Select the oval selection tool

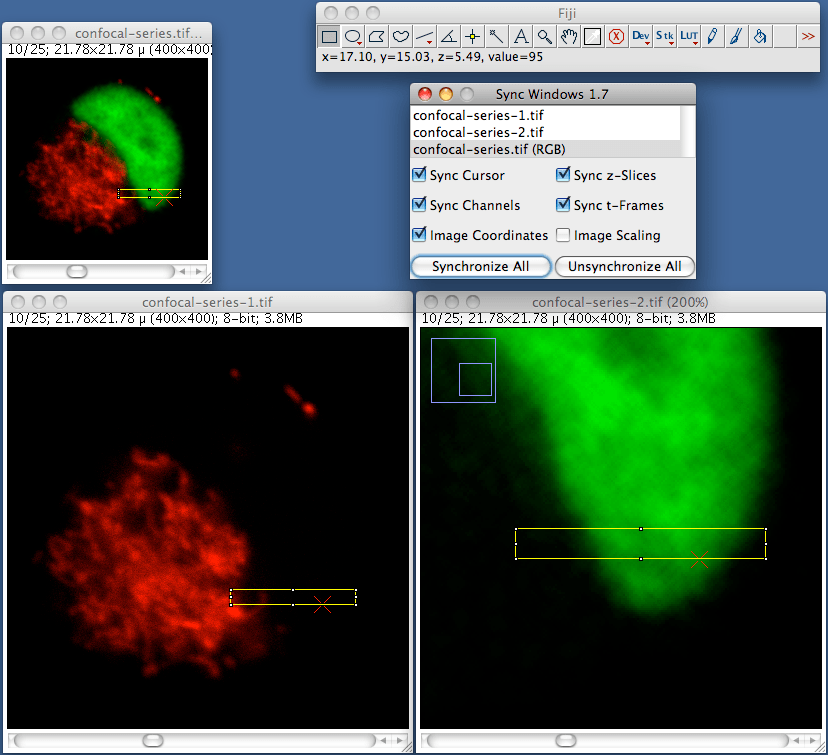point(354,36)
